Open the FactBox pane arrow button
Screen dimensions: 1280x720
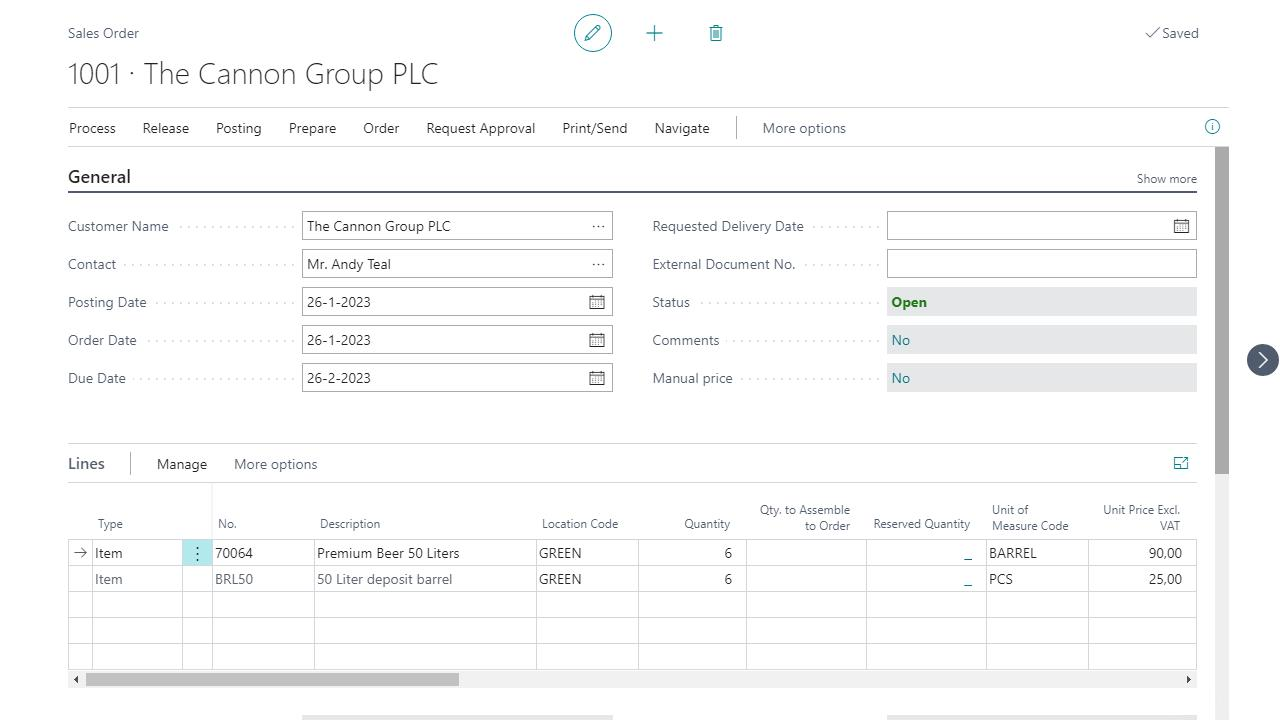(x=1262, y=360)
